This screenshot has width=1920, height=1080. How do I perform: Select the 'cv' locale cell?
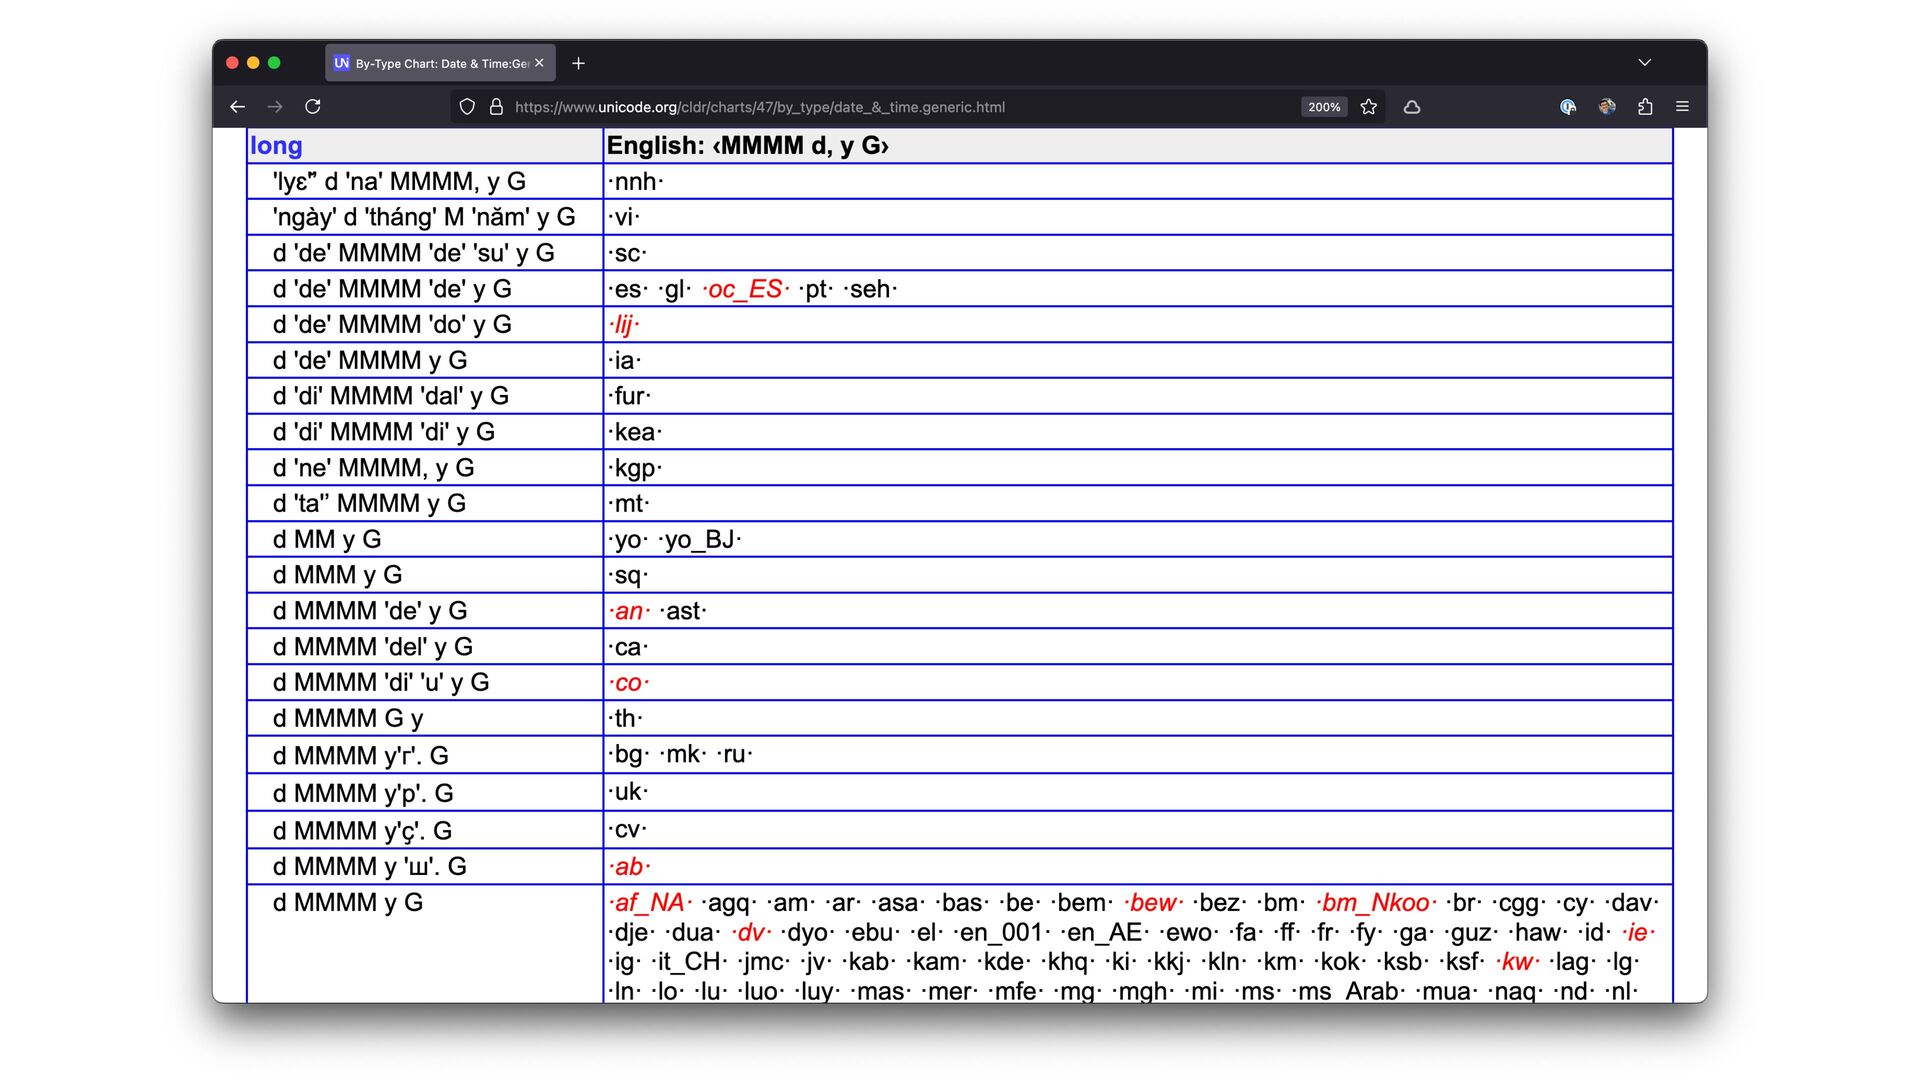pos(1138,830)
